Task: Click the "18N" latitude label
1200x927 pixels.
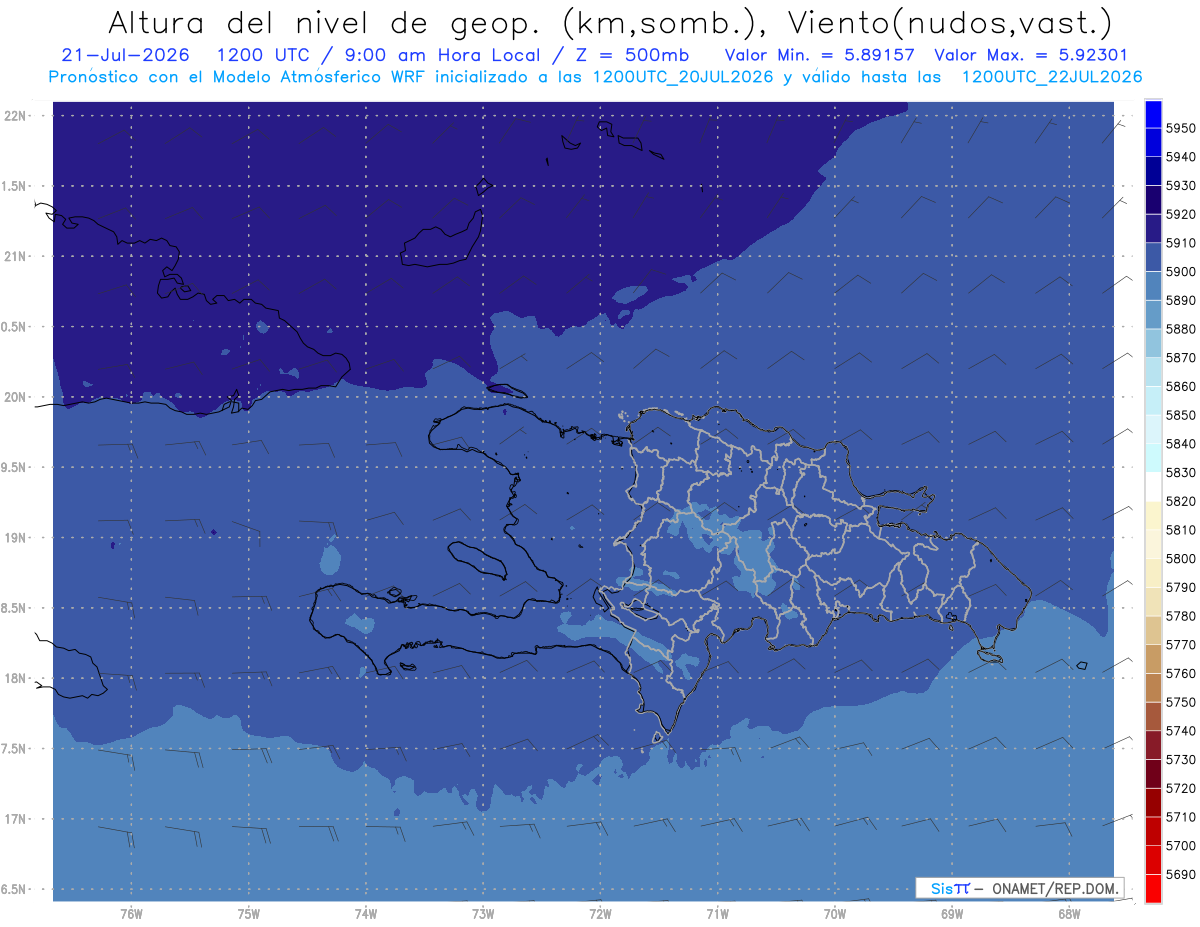Action: click(16, 679)
